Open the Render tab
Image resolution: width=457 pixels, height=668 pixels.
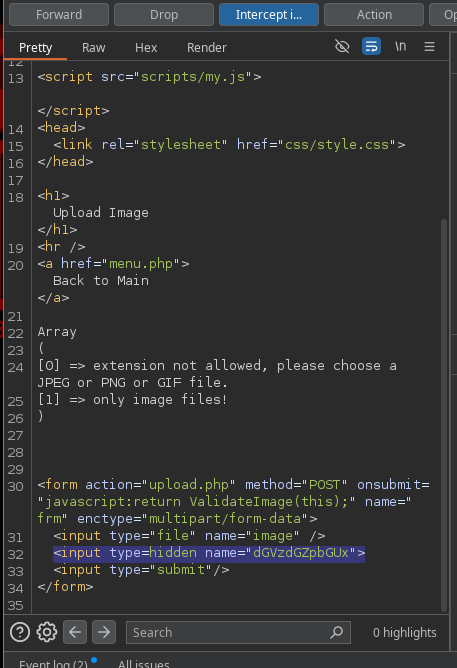point(207,48)
